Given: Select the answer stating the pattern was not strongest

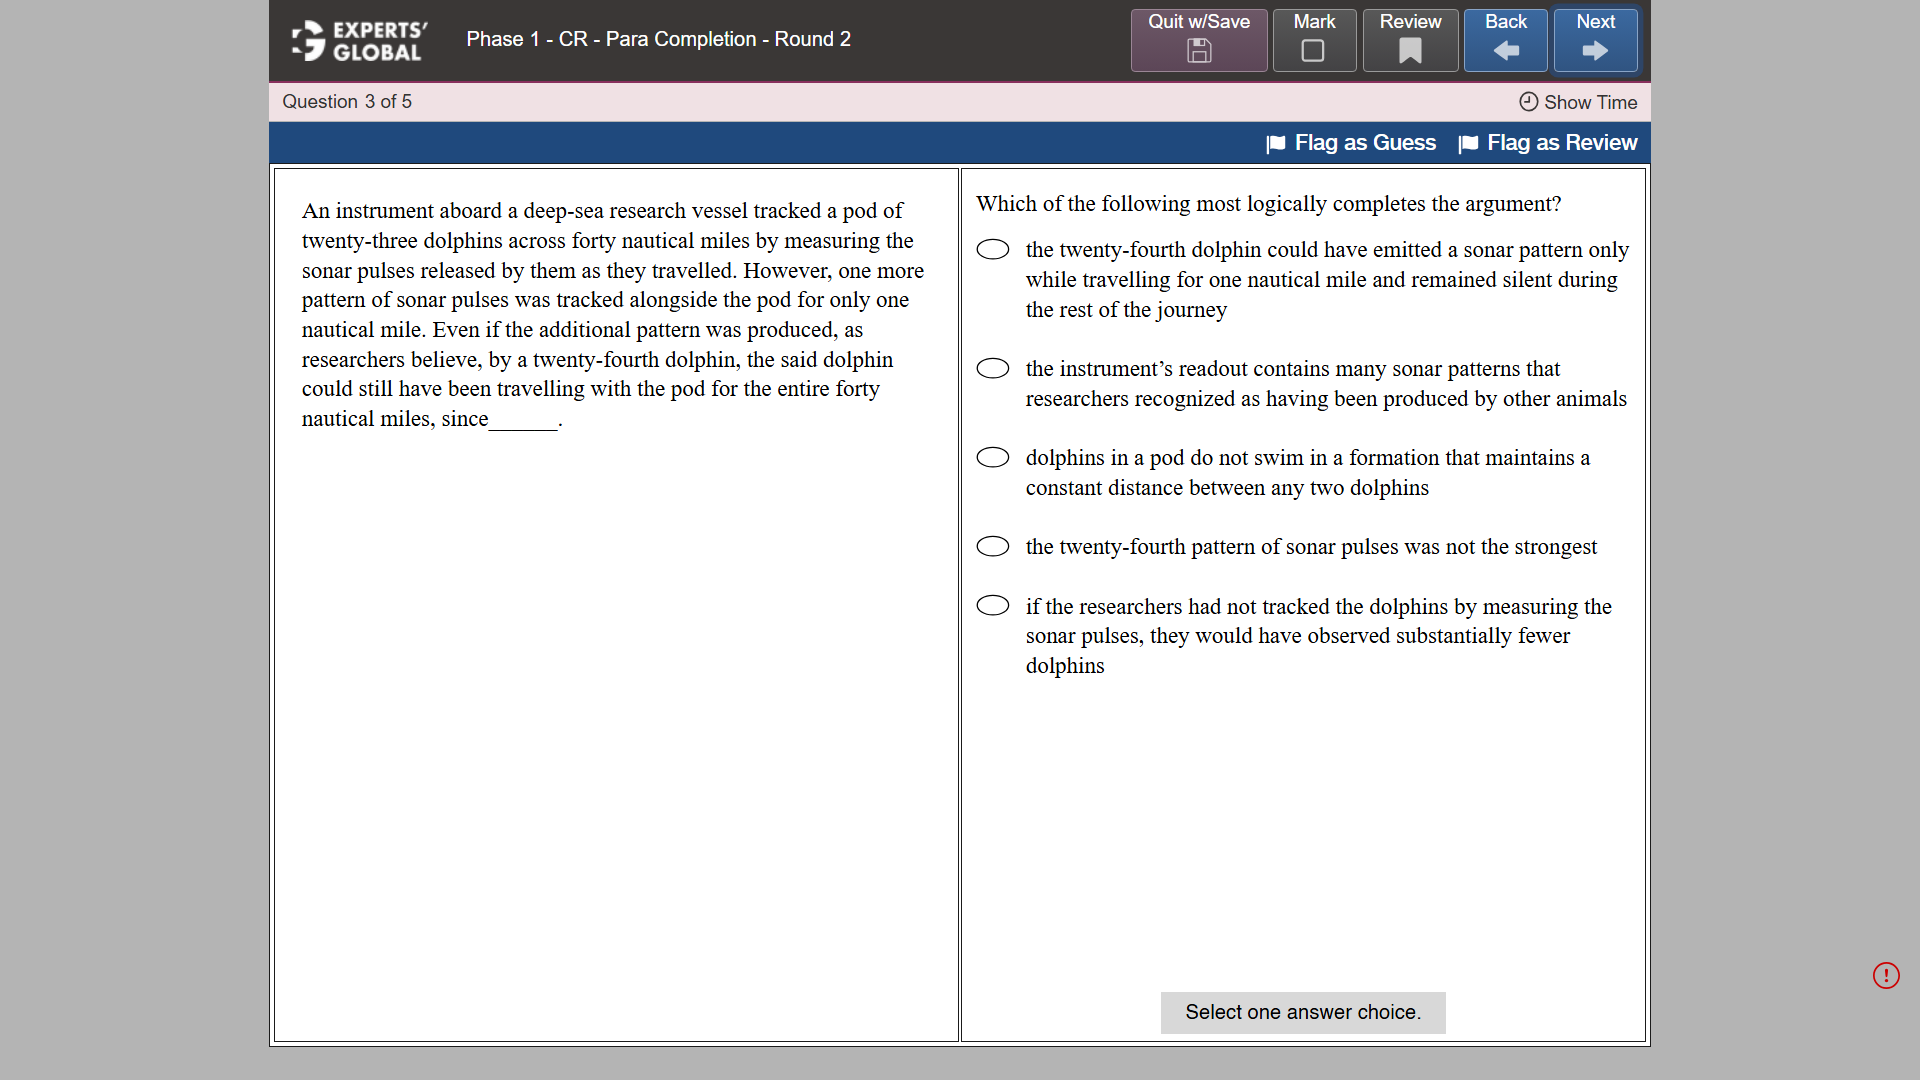Looking at the screenshot, I should pos(993,546).
